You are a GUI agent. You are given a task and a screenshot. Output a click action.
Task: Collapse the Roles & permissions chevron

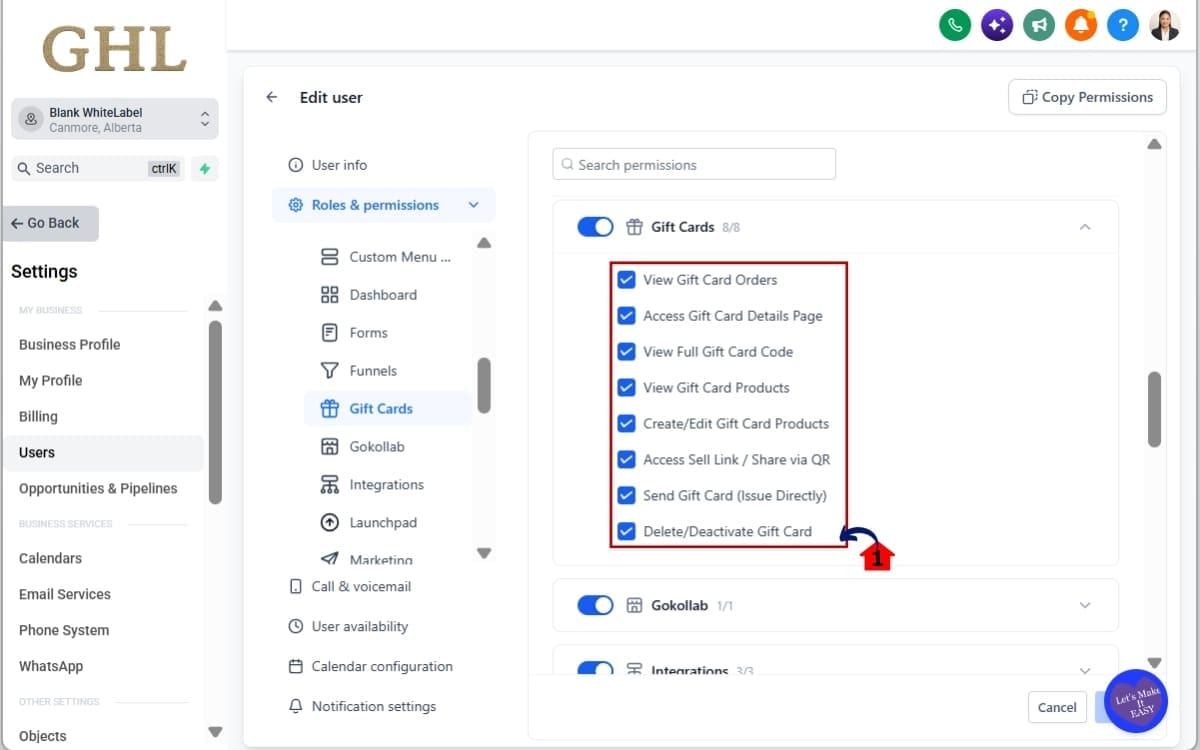point(473,205)
